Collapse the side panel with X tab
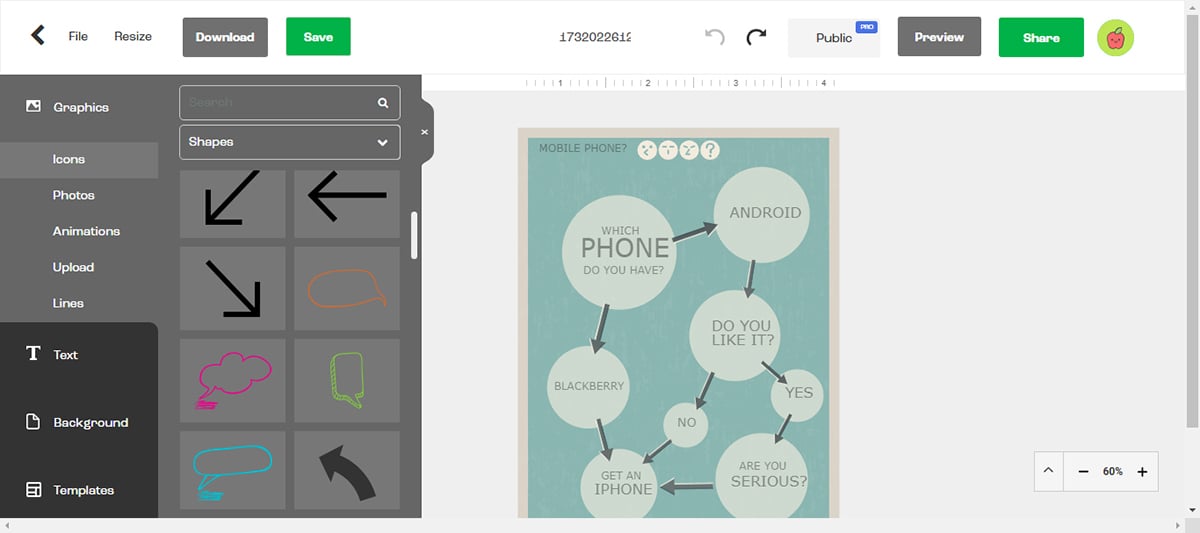This screenshot has height=533, width=1200. [x=425, y=131]
